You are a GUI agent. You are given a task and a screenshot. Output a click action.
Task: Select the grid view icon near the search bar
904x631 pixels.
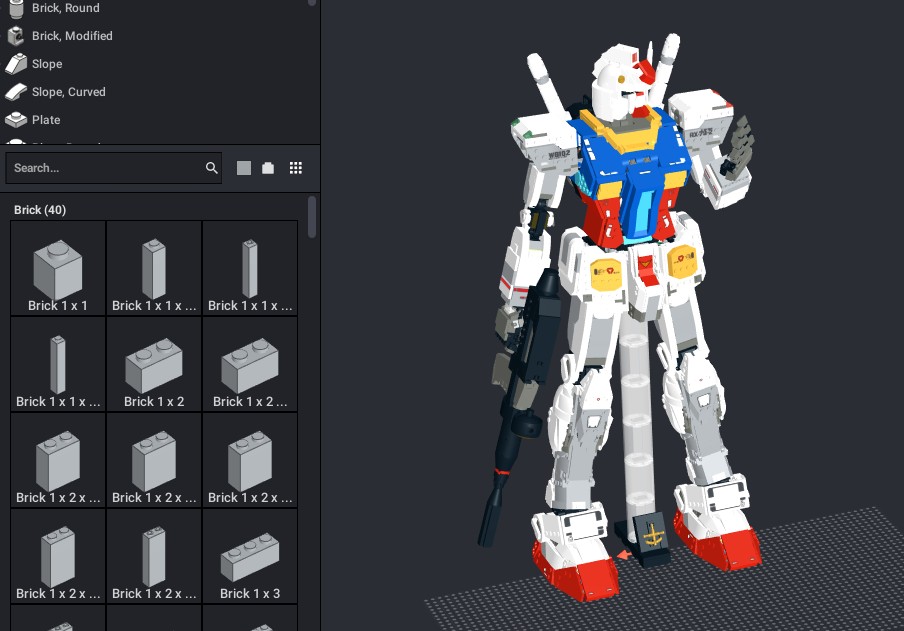[x=296, y=167]
